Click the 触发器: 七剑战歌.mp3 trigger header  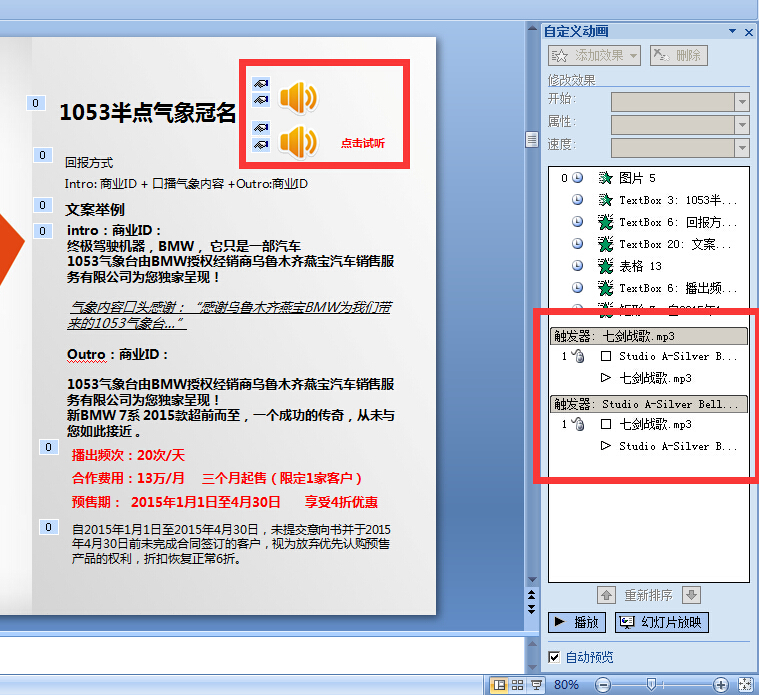(649, 336)
